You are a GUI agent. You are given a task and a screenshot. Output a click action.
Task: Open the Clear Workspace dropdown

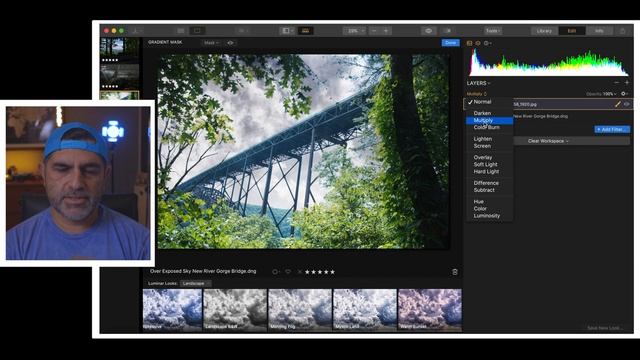click(x=548, y=141)
